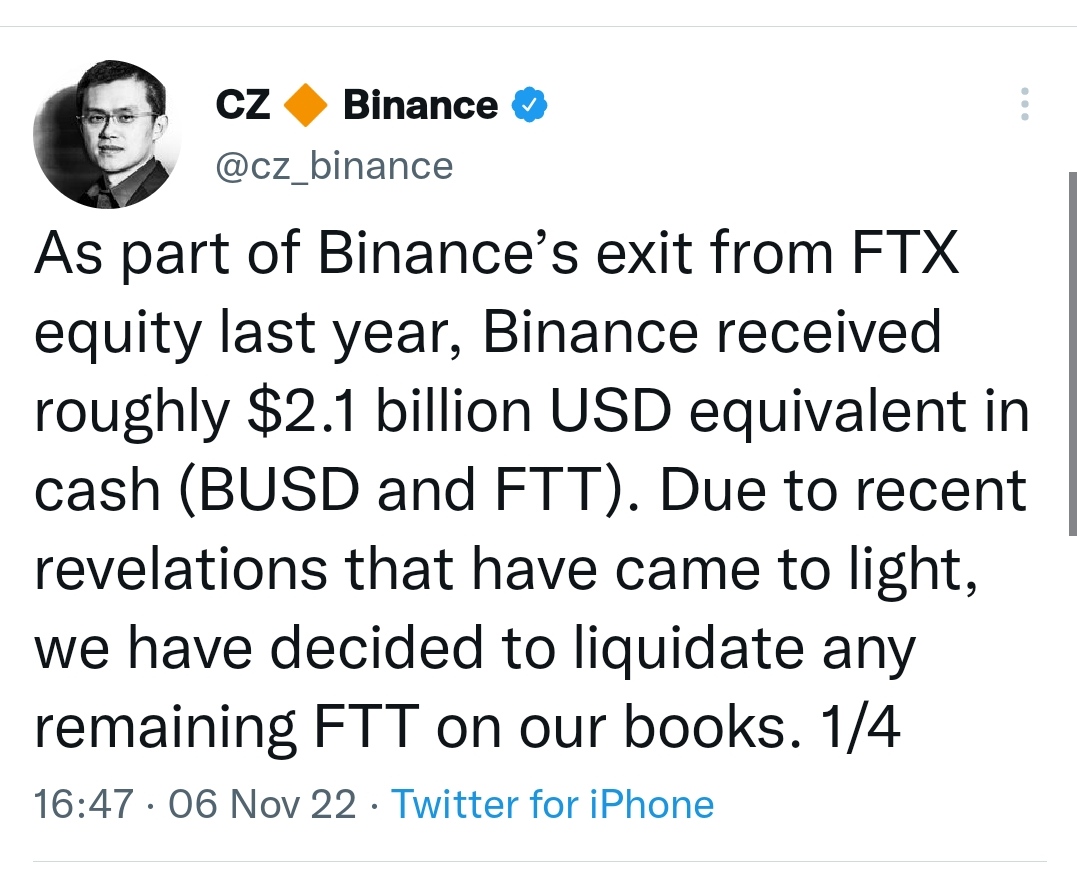This screenshot has height=873, width=1077.
Task: Click the word "FTX" in the first line
Action: tap(905, 253)
